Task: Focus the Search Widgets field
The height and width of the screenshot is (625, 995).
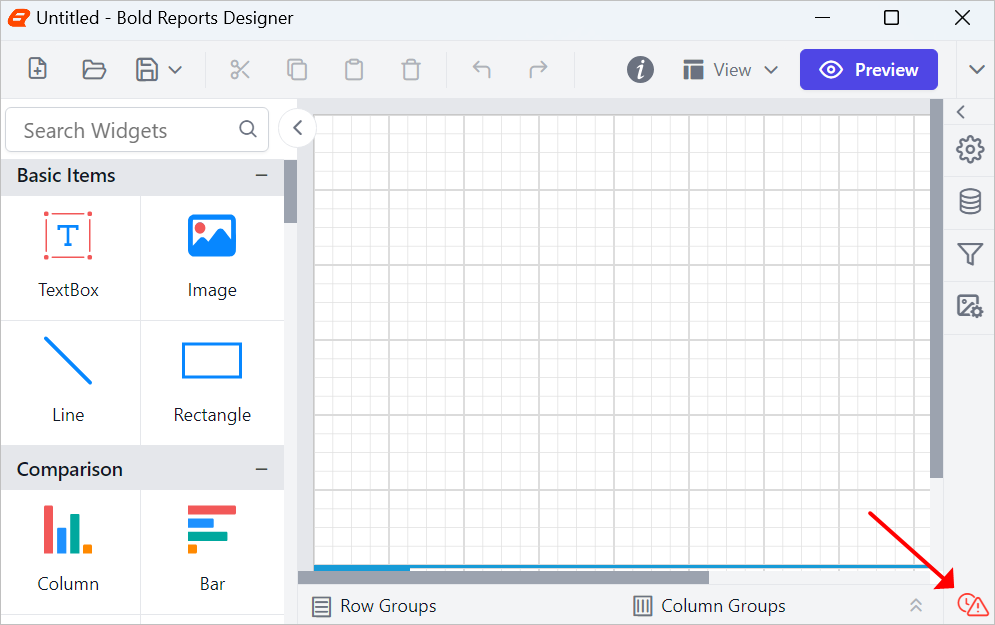Action: coord(137,130)
